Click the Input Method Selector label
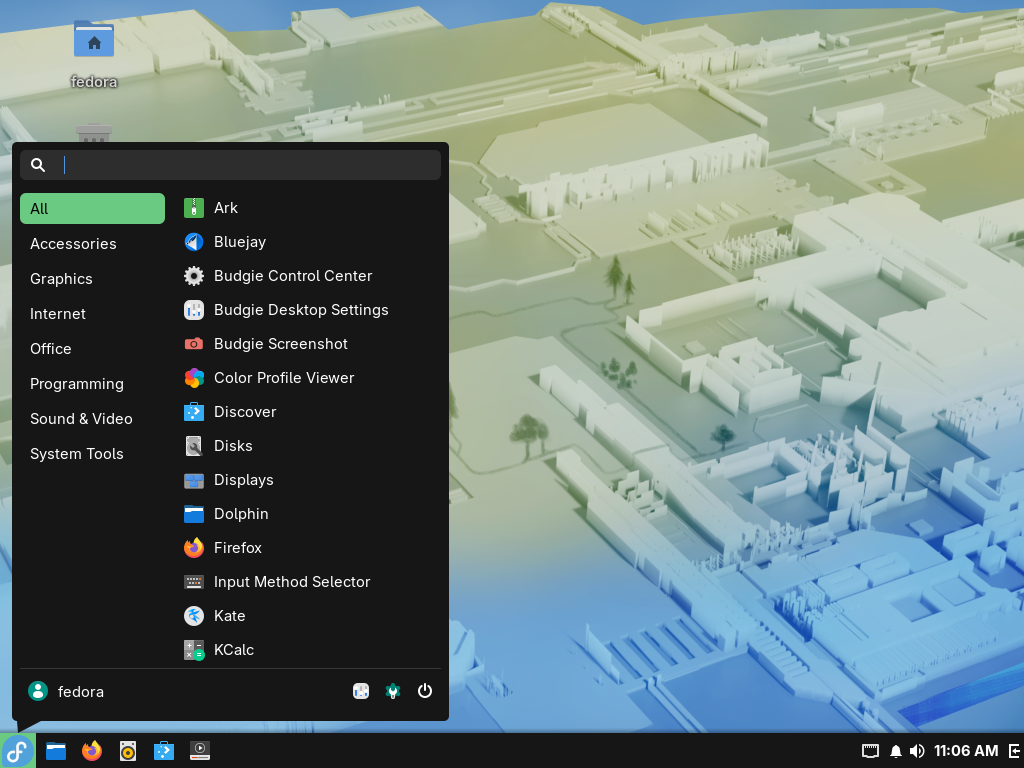 click(292, 582)
